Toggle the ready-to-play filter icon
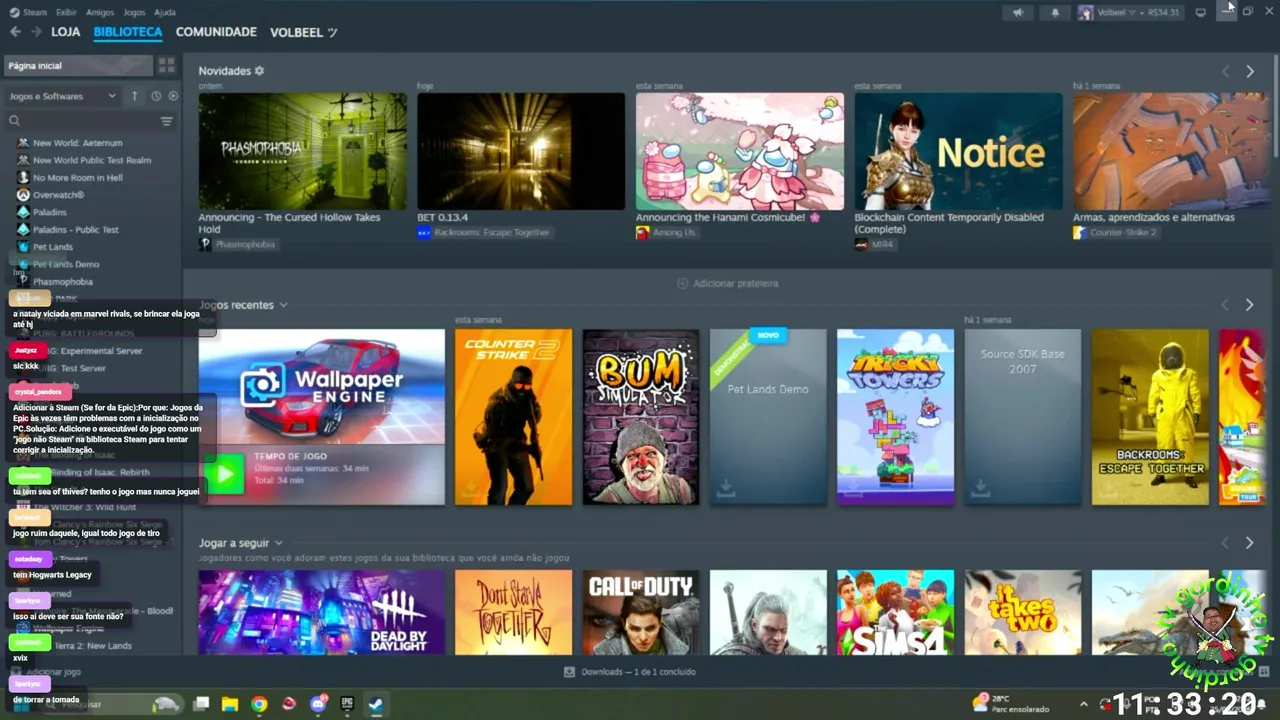The width and height of the screenshot is (1280, 720). [173, 96]
